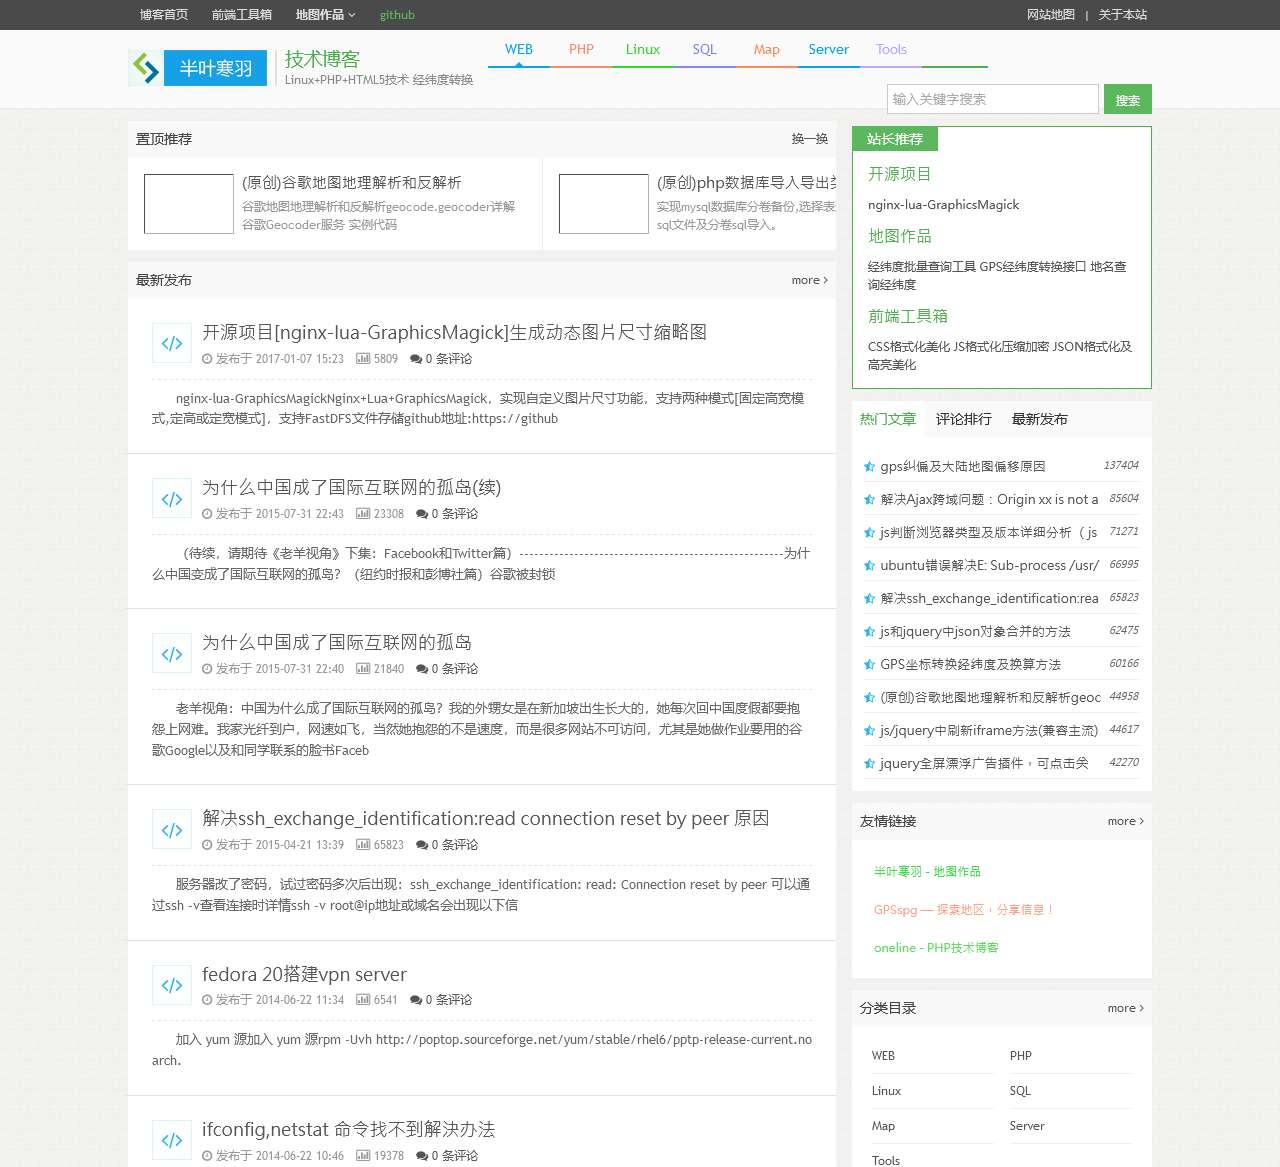Click thumbnail of php数据库导入导出 post
The image size is (1280, 1167).
click(x=604, y=204)
